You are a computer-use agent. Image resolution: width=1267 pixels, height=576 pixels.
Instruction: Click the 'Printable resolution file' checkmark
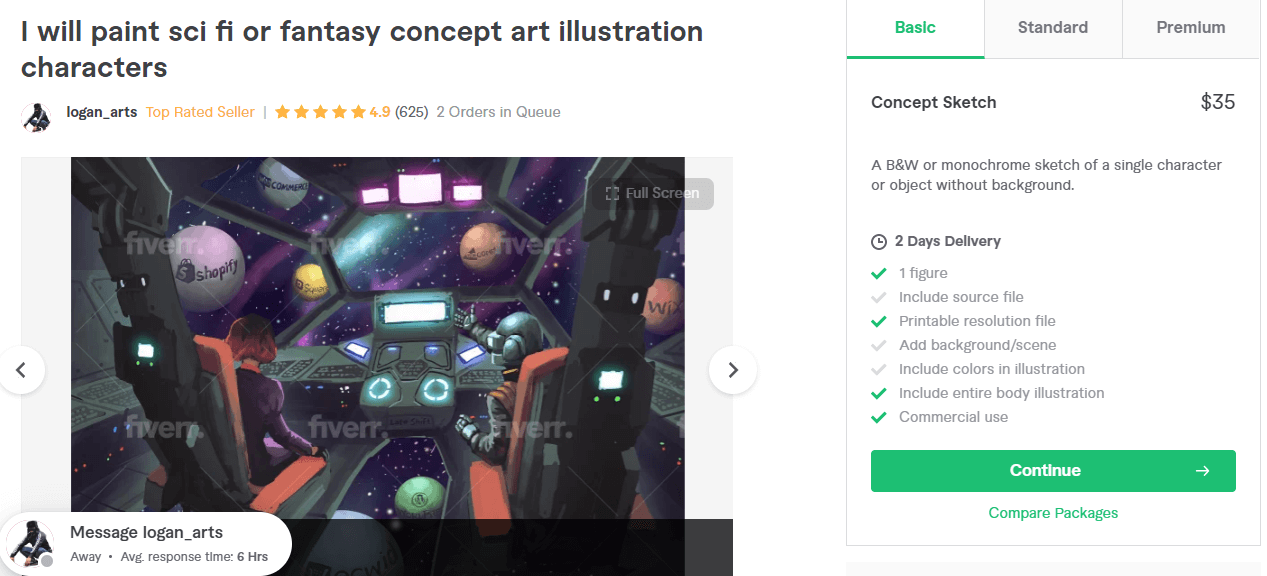[879, 321]
